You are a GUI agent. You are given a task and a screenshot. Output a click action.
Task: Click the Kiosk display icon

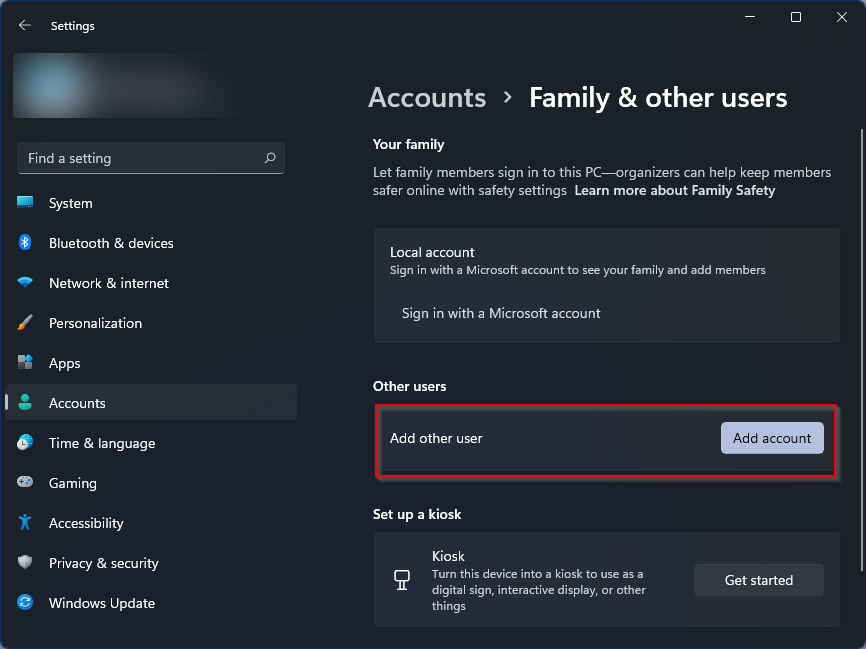click(x=404, y=580)
